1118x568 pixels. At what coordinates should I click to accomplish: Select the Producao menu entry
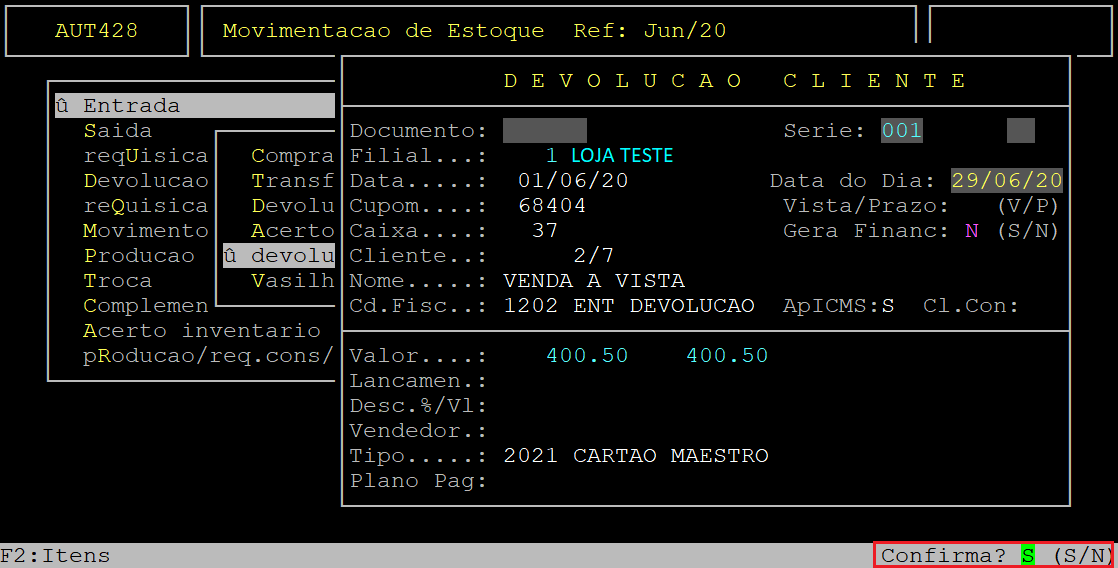[139, 256]
